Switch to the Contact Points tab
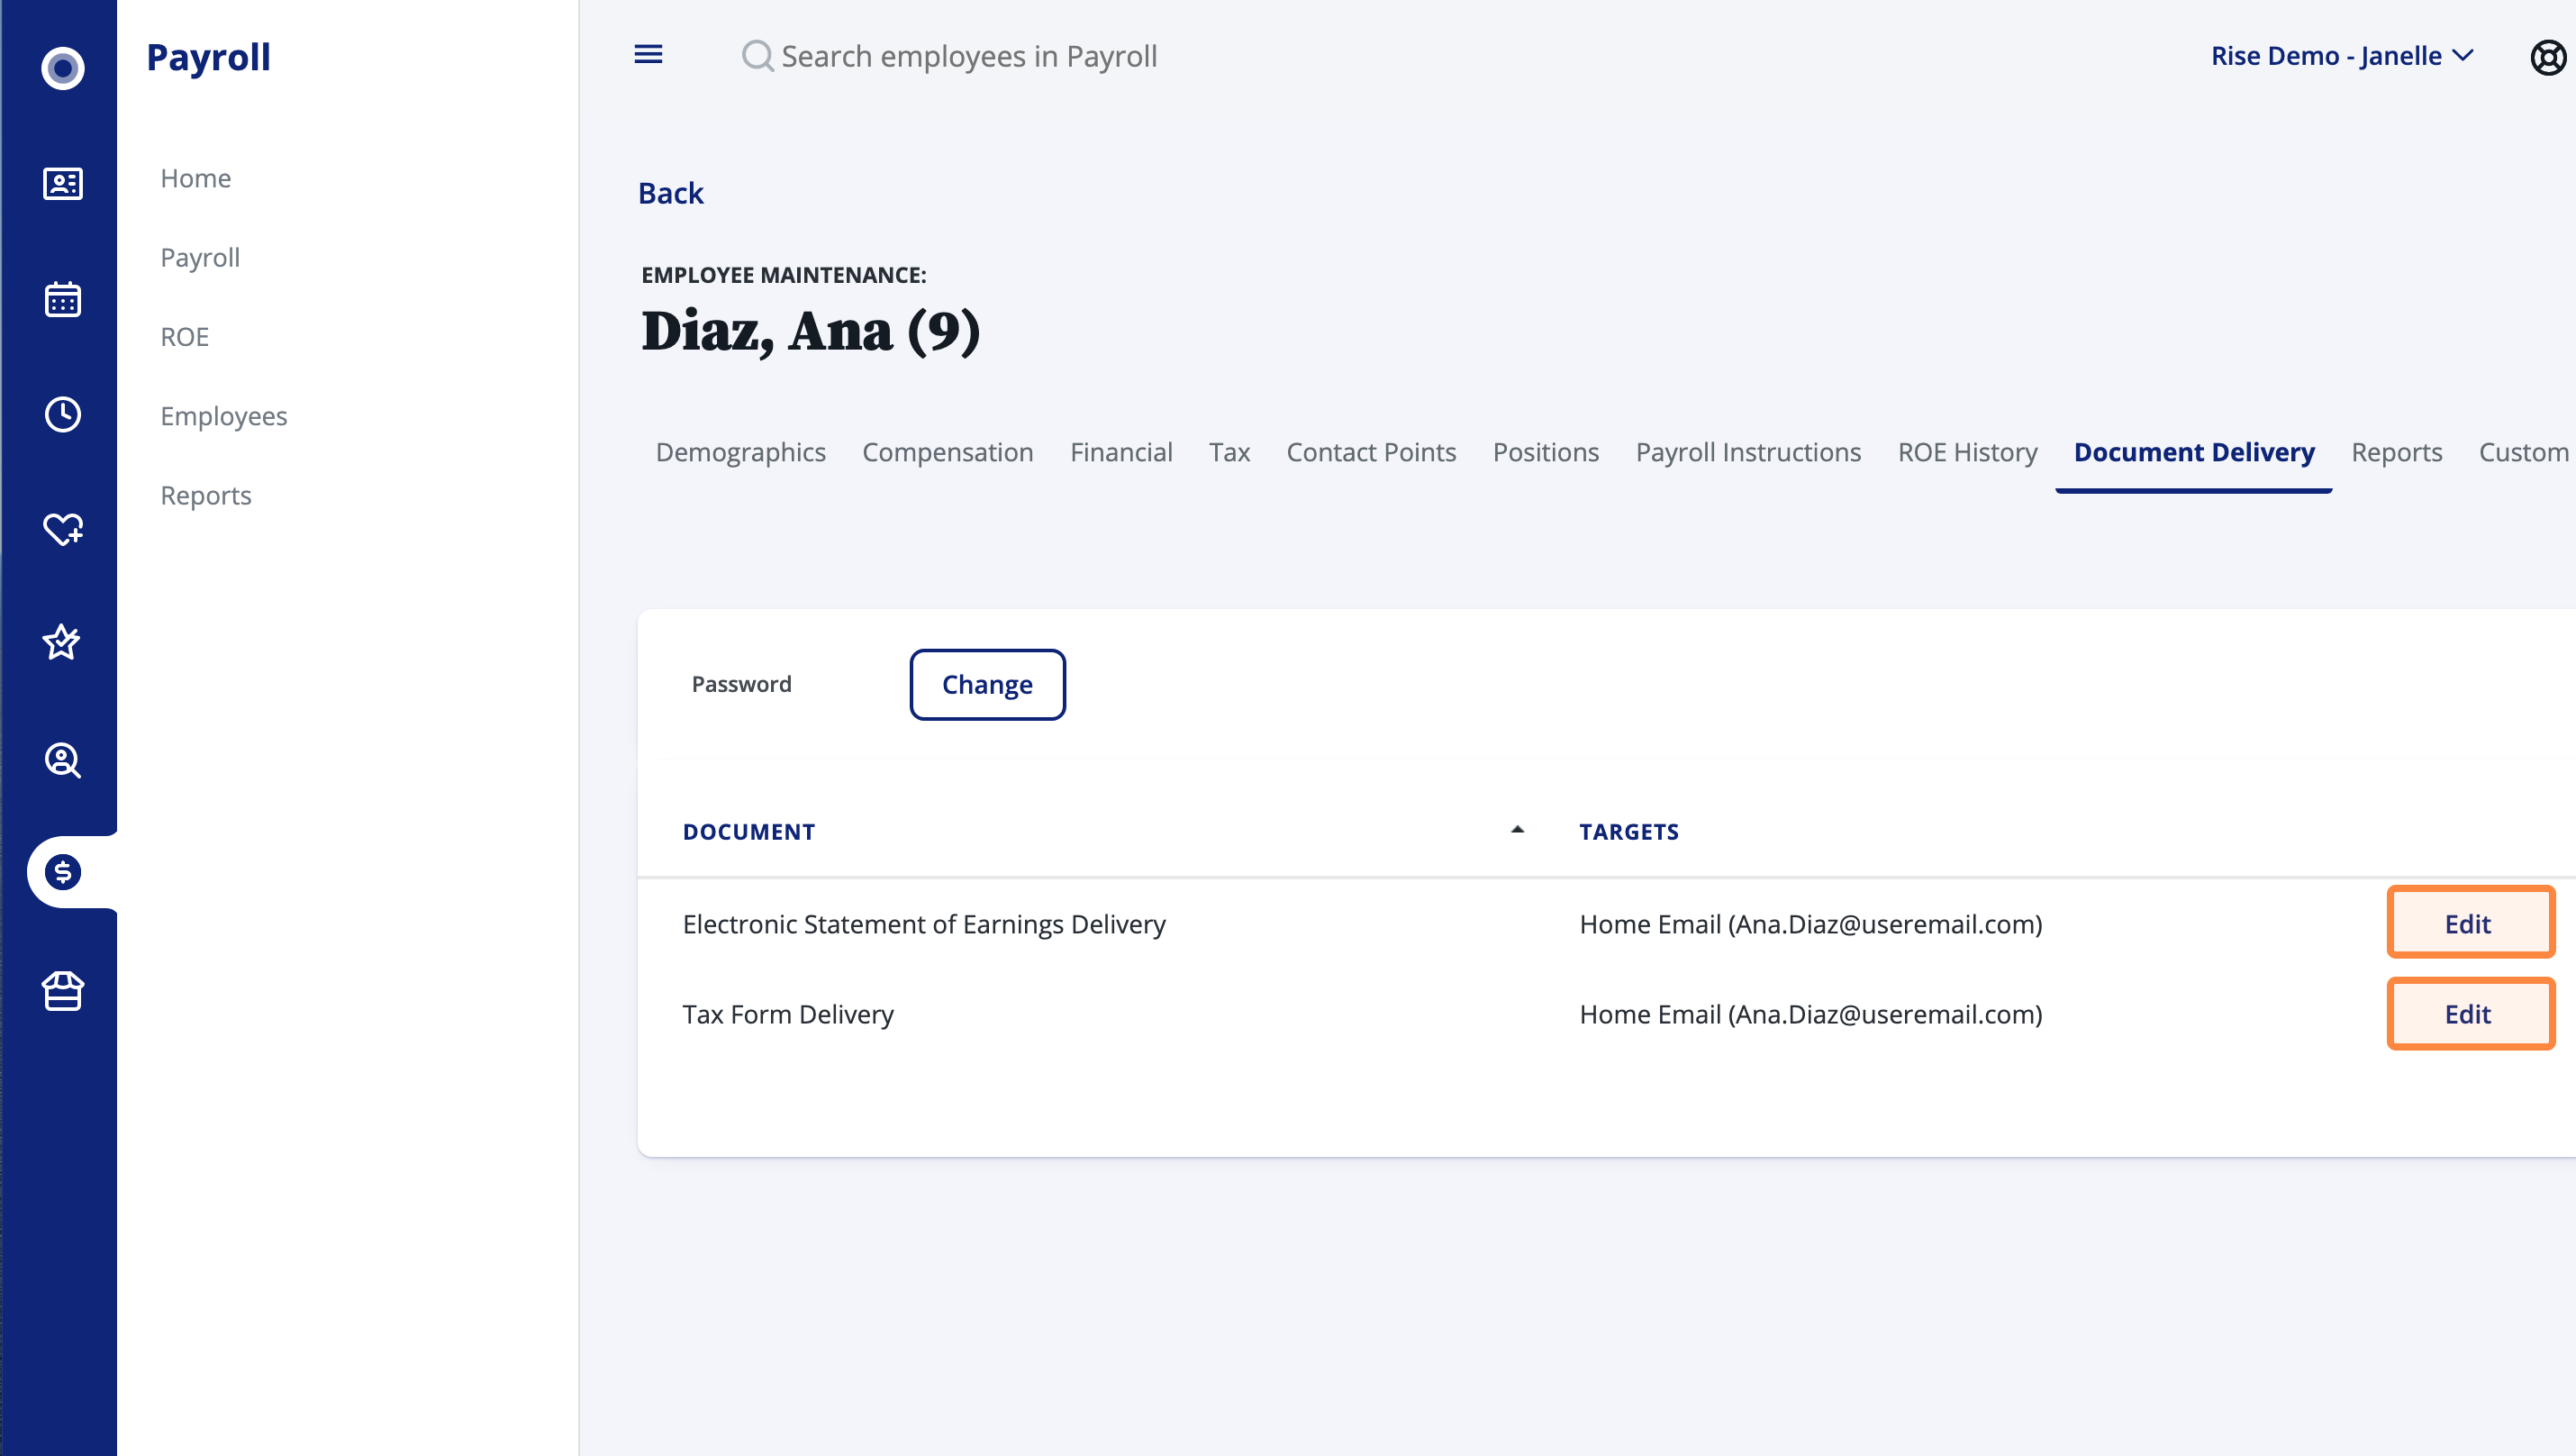 (x=1371, y=452)
